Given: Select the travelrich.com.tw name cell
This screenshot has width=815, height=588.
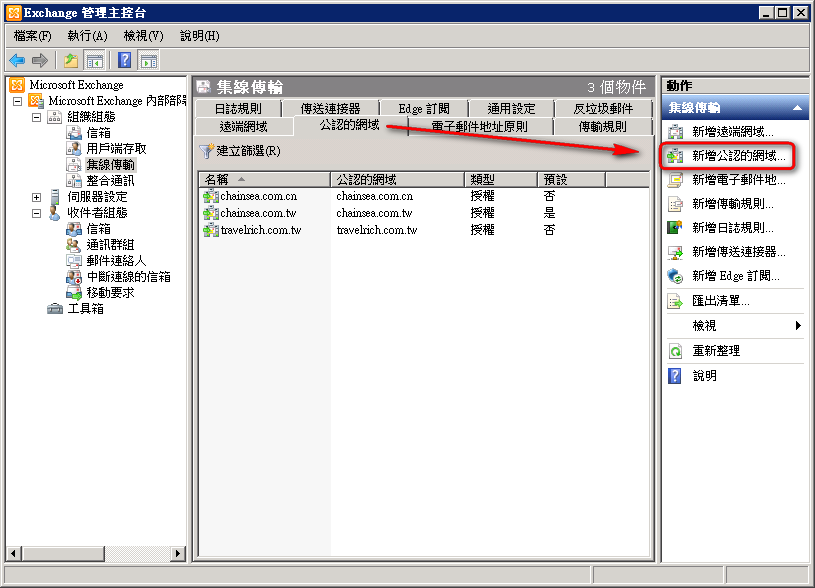Looking at the screenshot, I should point(261,230).
